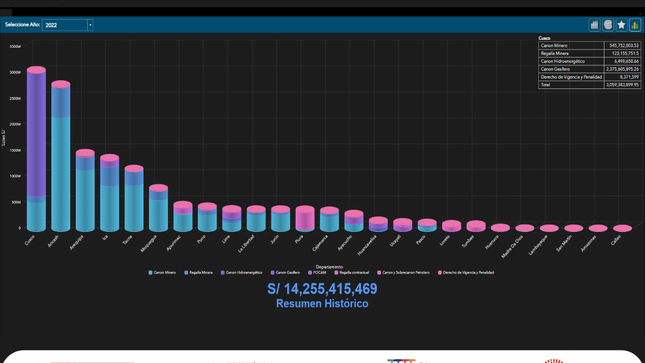Click the Loreto axis label
This screenshot has height=363, width=645.
pyautogui.click(x=445, y=240)
